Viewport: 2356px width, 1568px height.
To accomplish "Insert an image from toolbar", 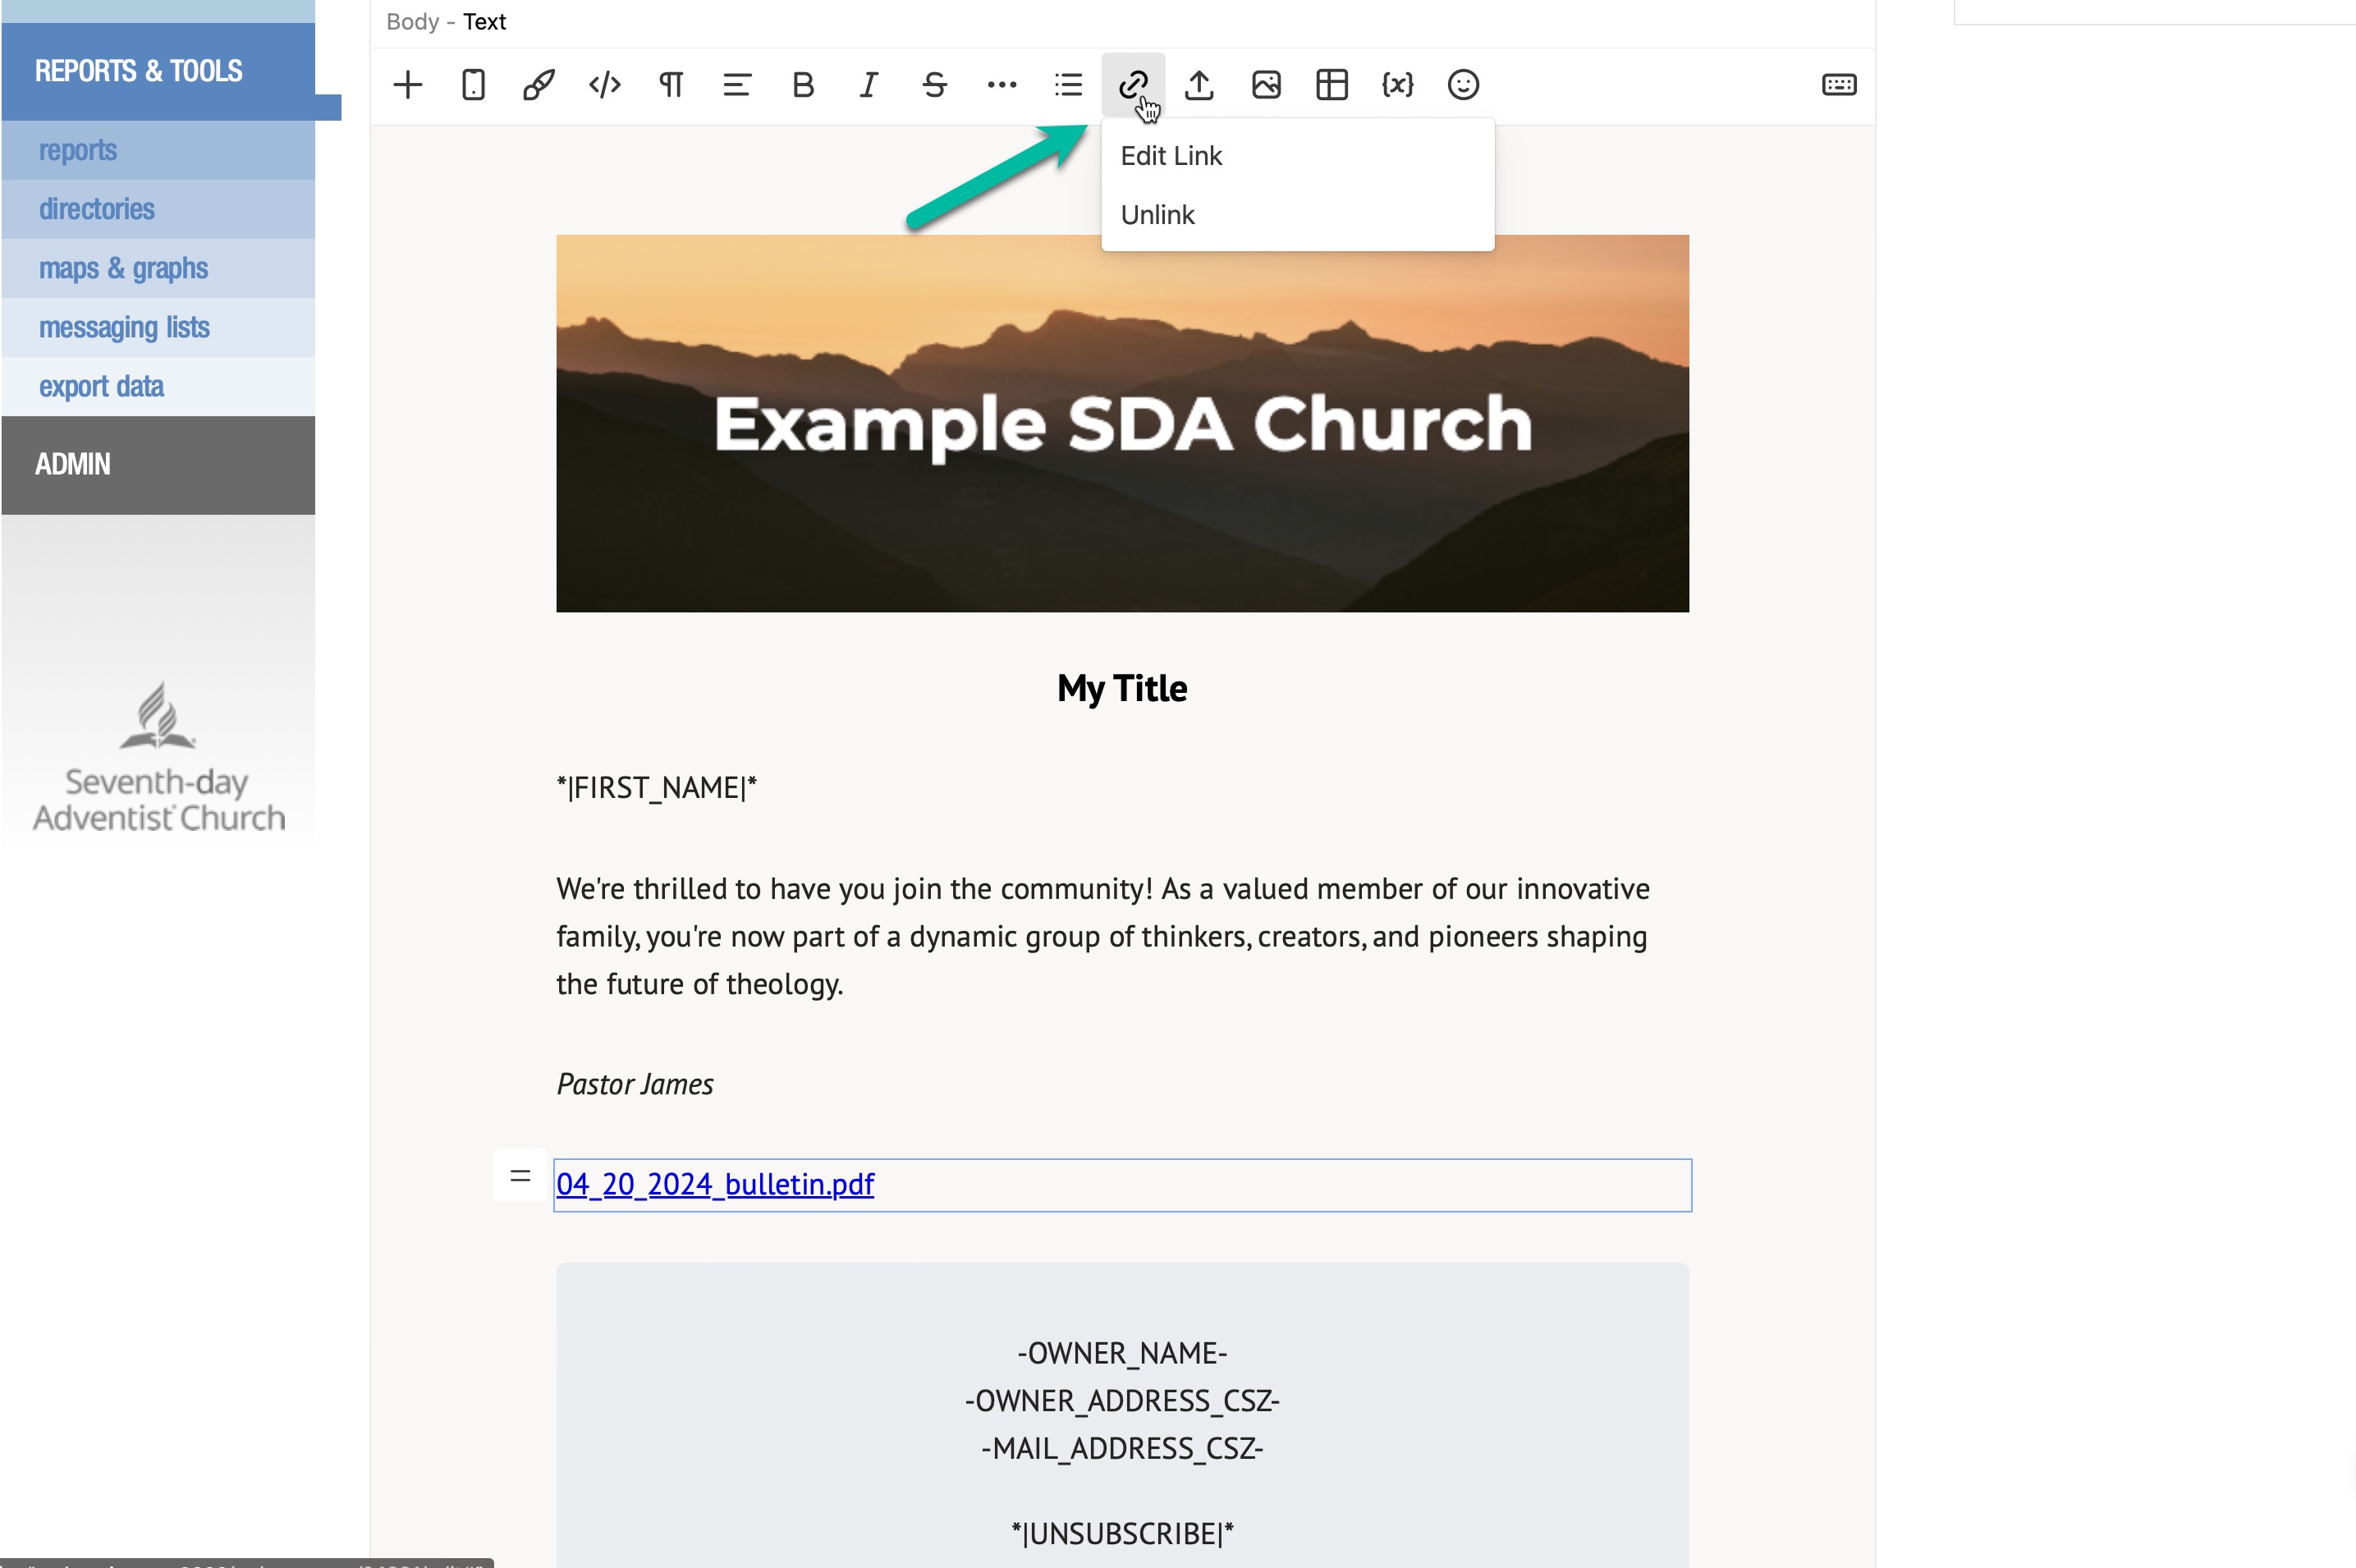I will [x=1265, y=85].
